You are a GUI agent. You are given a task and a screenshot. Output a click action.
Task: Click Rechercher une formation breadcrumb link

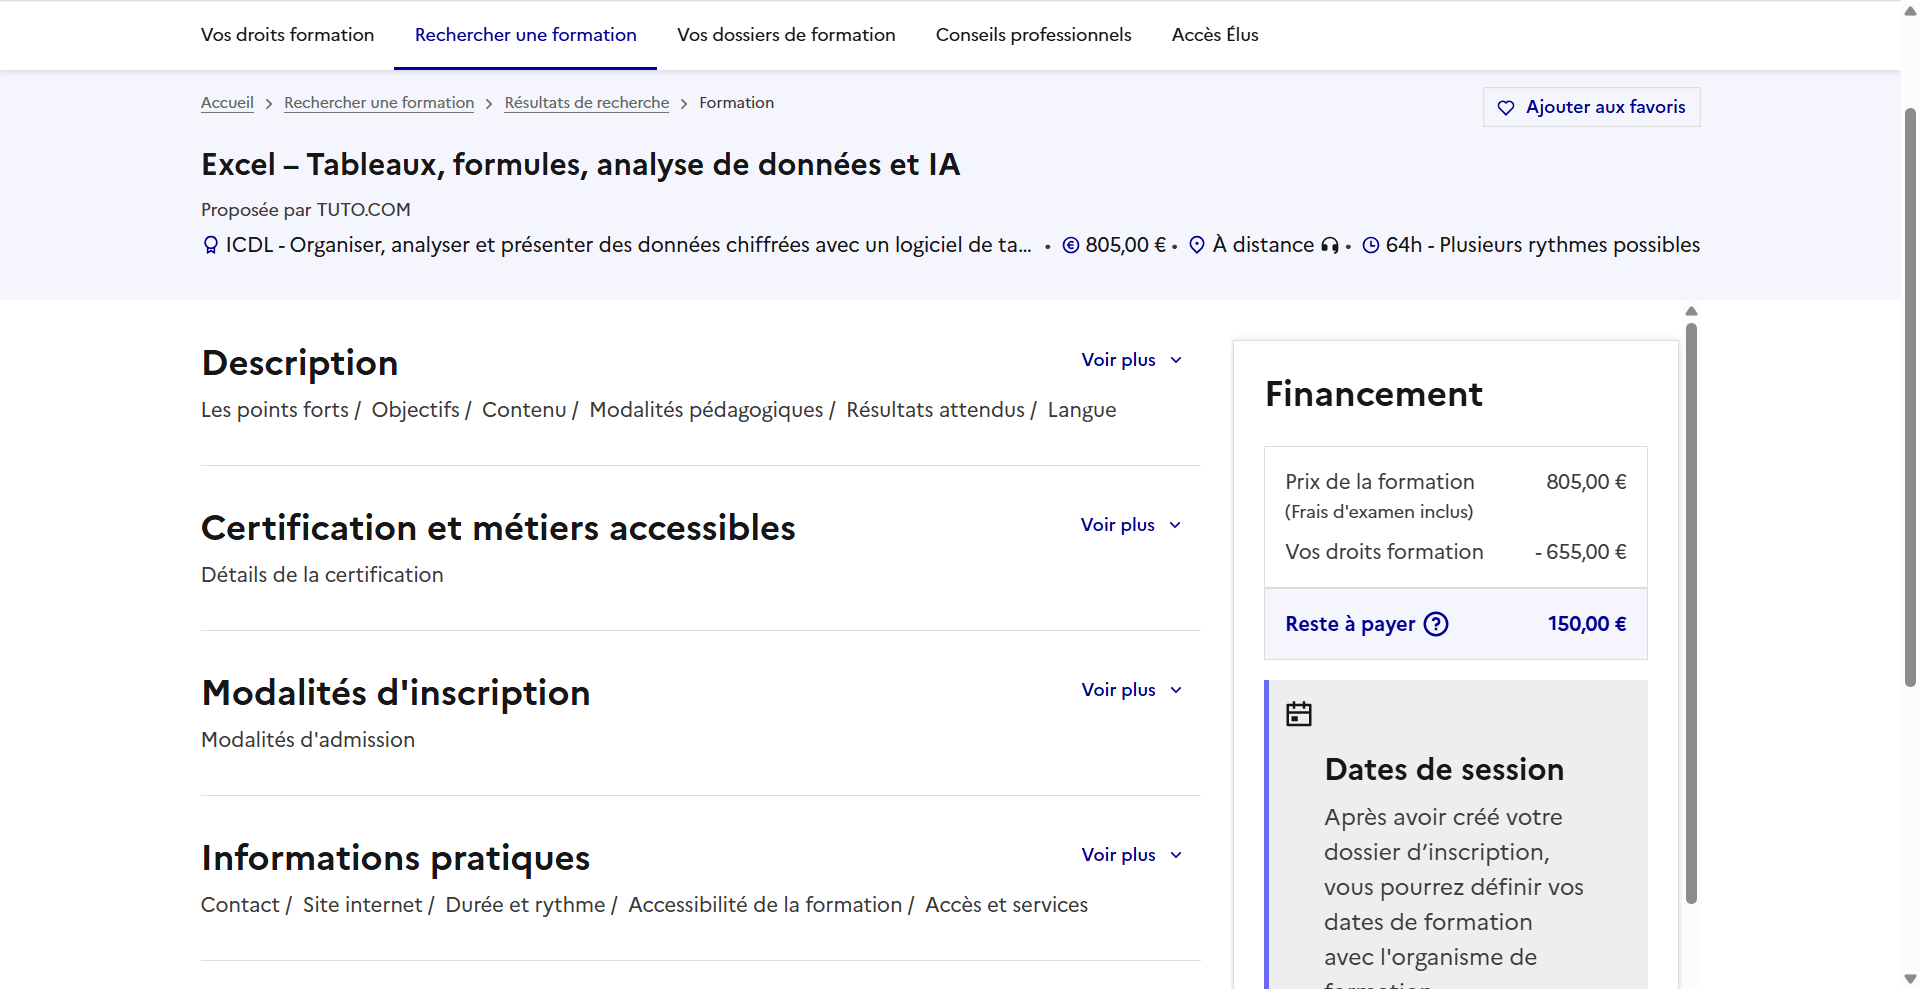pyautogui.click(x=379, y=103)
